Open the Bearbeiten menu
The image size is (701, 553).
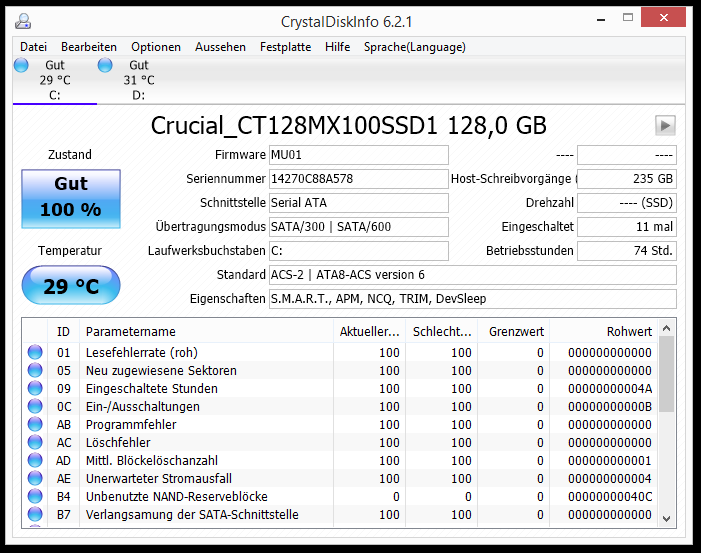pos(89,47)
